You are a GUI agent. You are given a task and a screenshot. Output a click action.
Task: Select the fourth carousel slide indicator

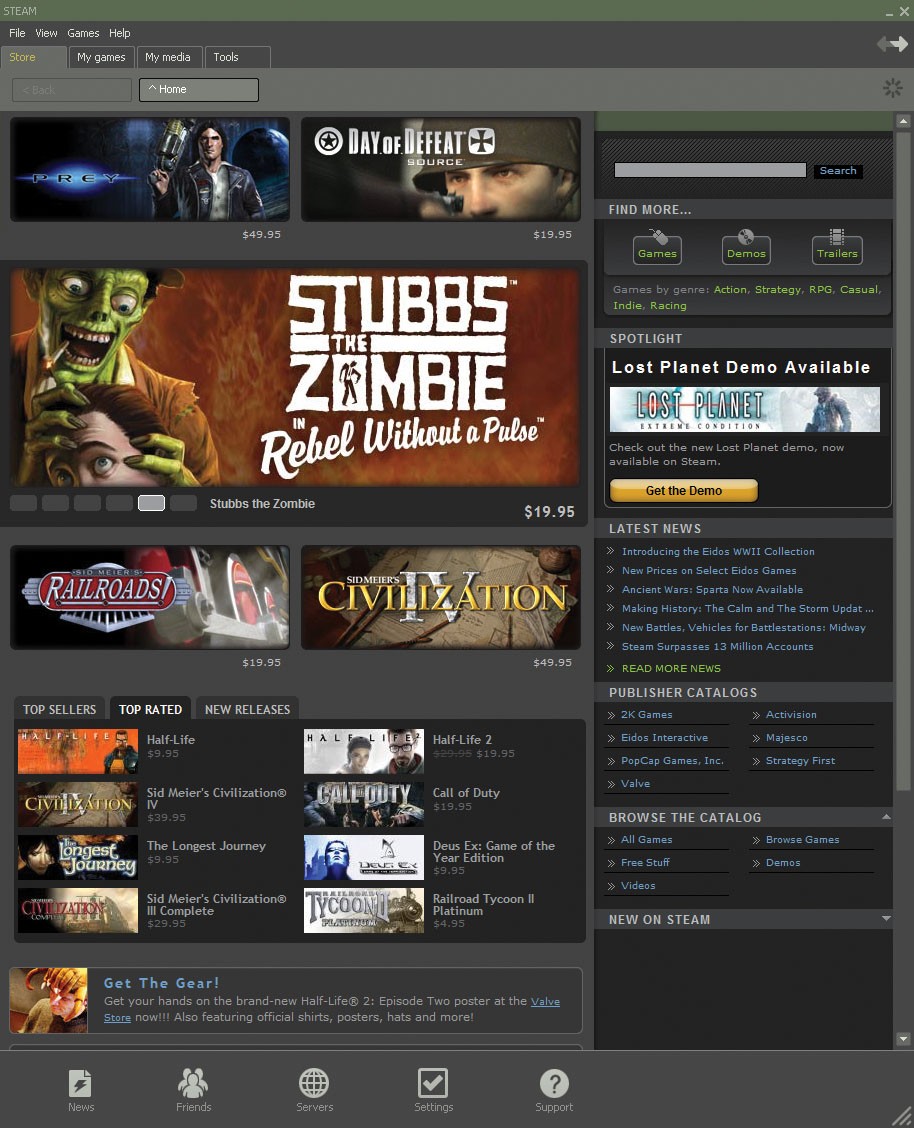[119, 503]
